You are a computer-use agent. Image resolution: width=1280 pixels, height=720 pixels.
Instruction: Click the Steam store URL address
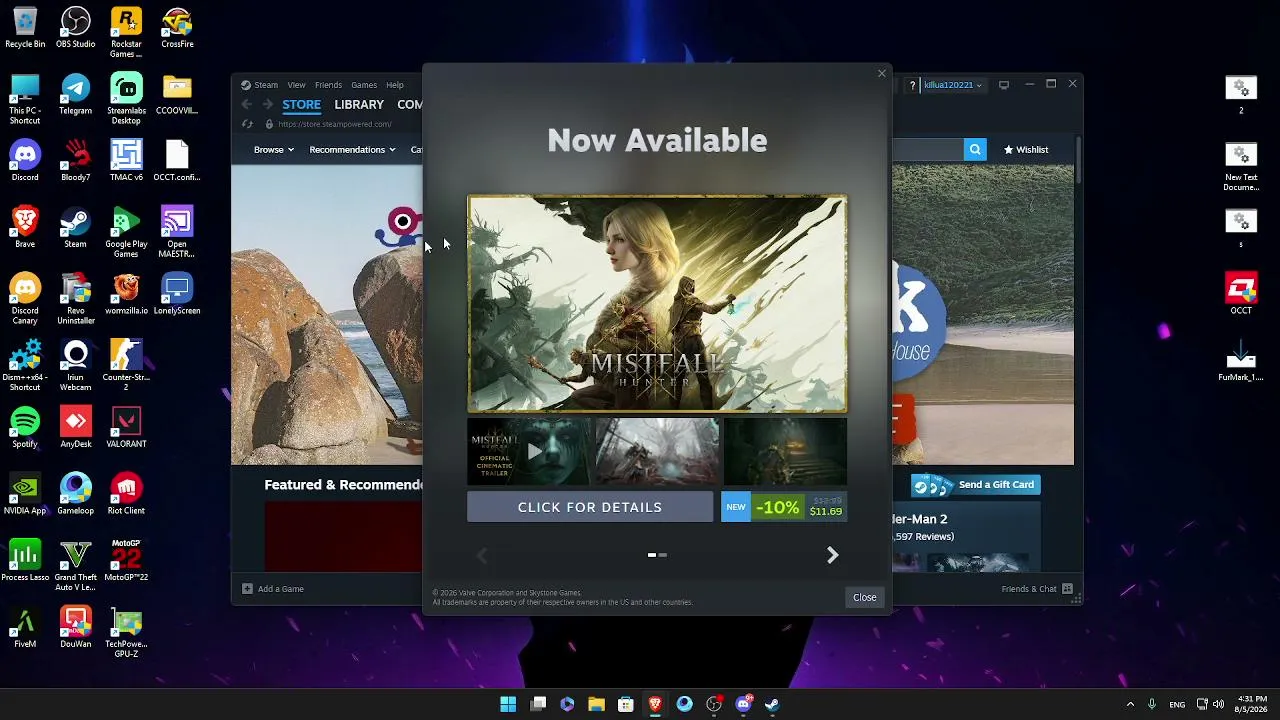(x=335, y=124)
